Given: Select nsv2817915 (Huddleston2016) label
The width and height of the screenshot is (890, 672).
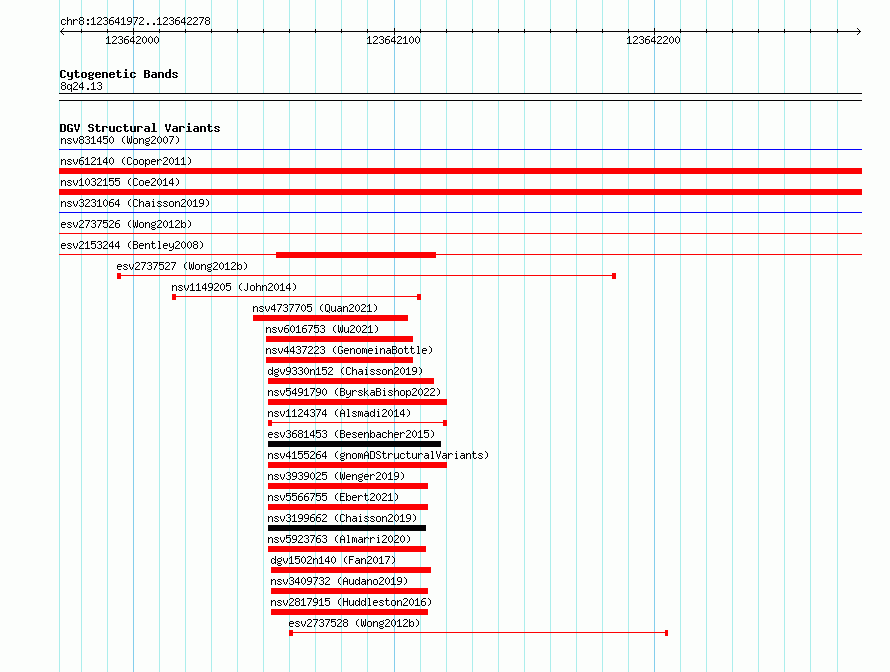Looking at the screenshot, I should click(x=351, y=602).
